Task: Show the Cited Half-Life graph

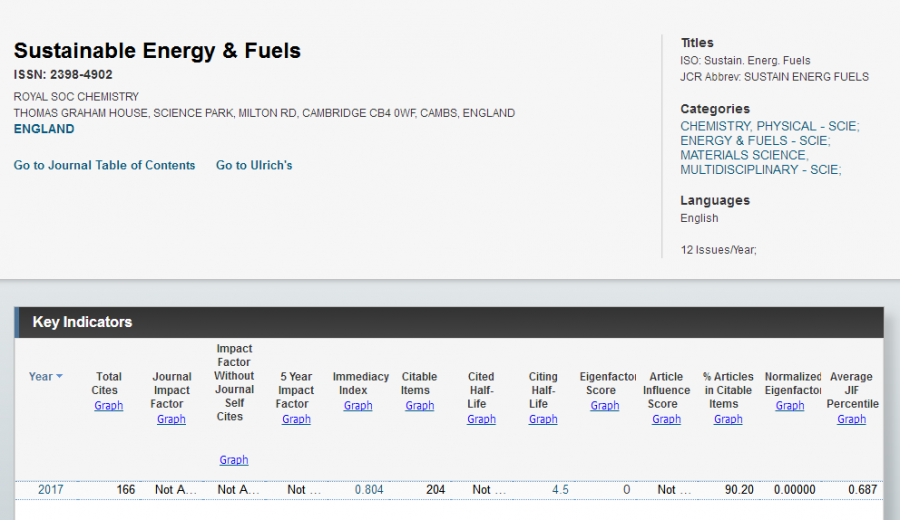Action: (481, 420)
